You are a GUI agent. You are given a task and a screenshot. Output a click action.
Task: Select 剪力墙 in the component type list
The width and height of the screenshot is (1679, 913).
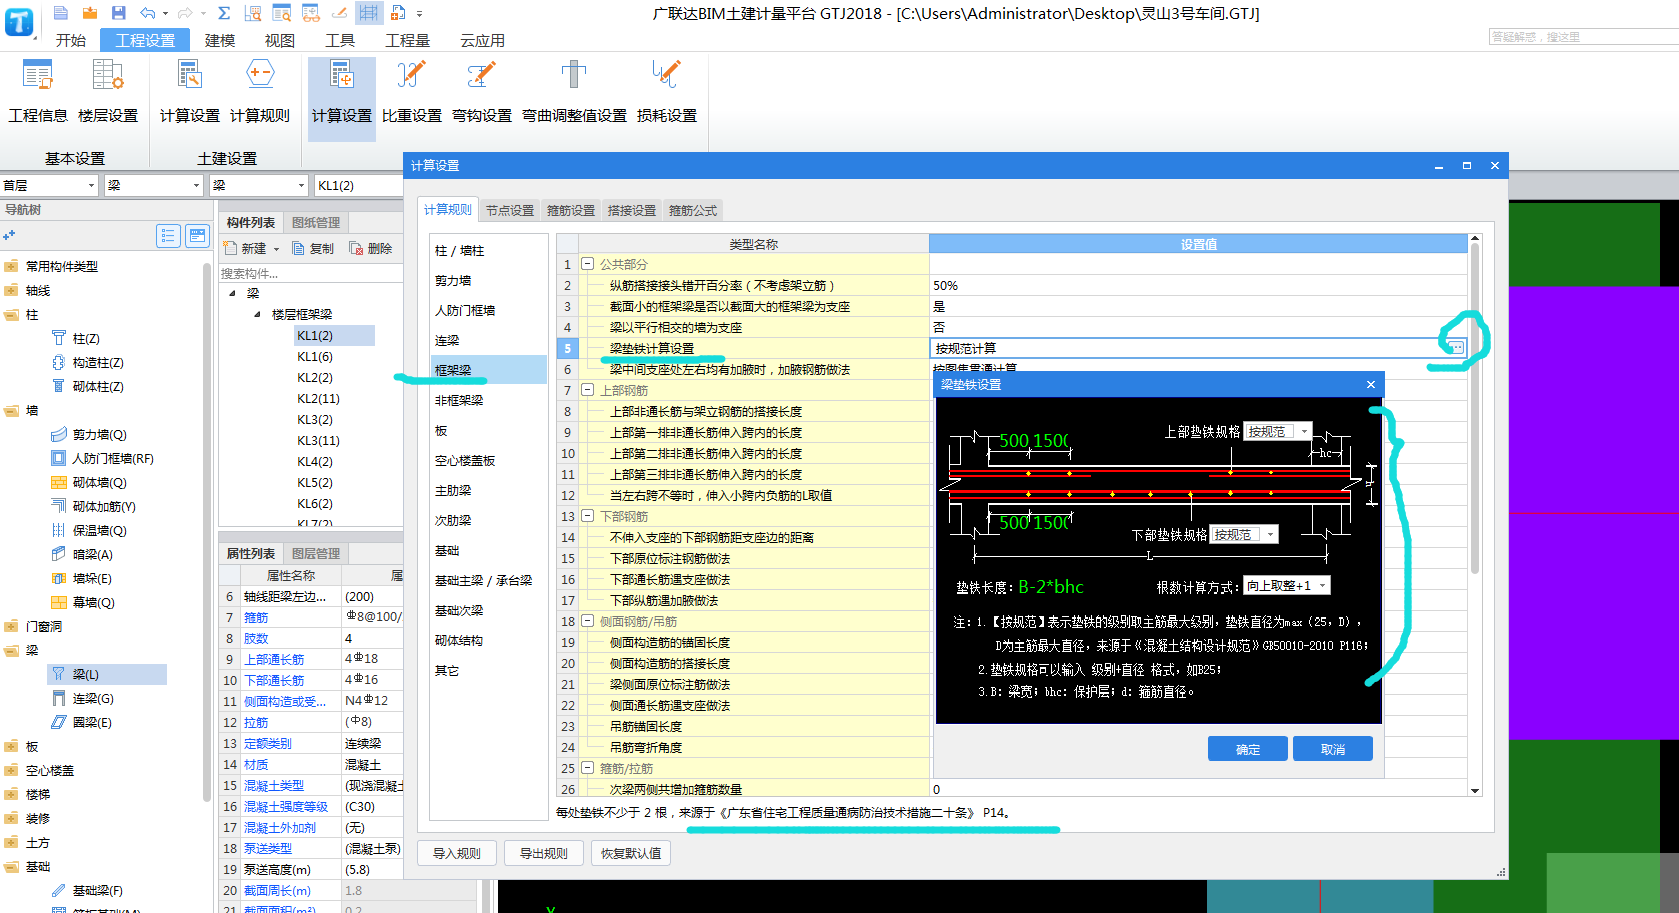tap(453, 280)
